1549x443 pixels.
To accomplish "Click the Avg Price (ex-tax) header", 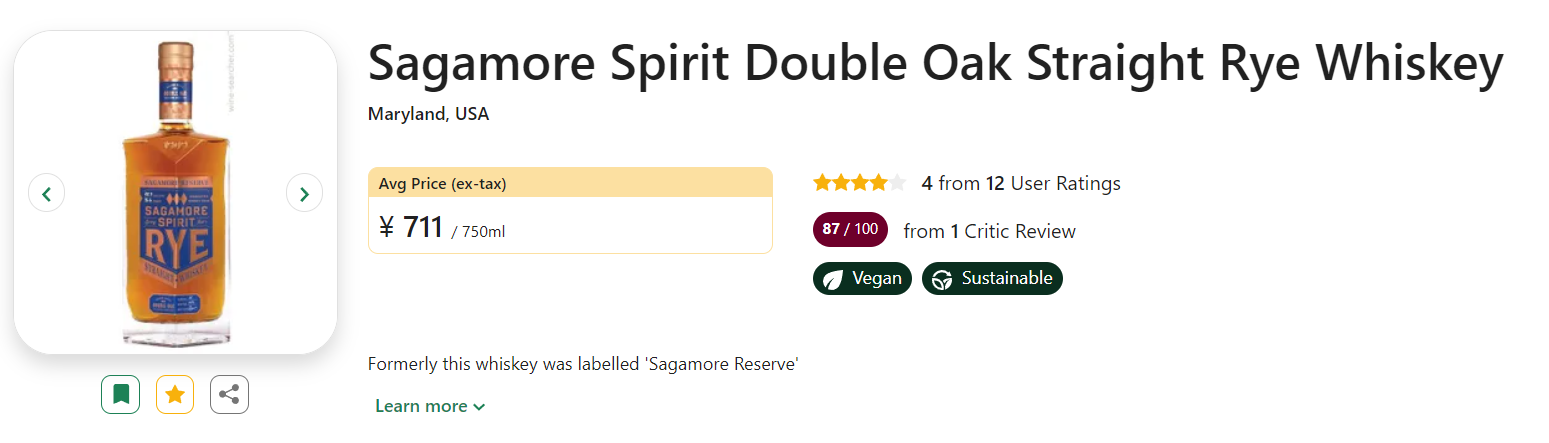I will pos(443,183).
